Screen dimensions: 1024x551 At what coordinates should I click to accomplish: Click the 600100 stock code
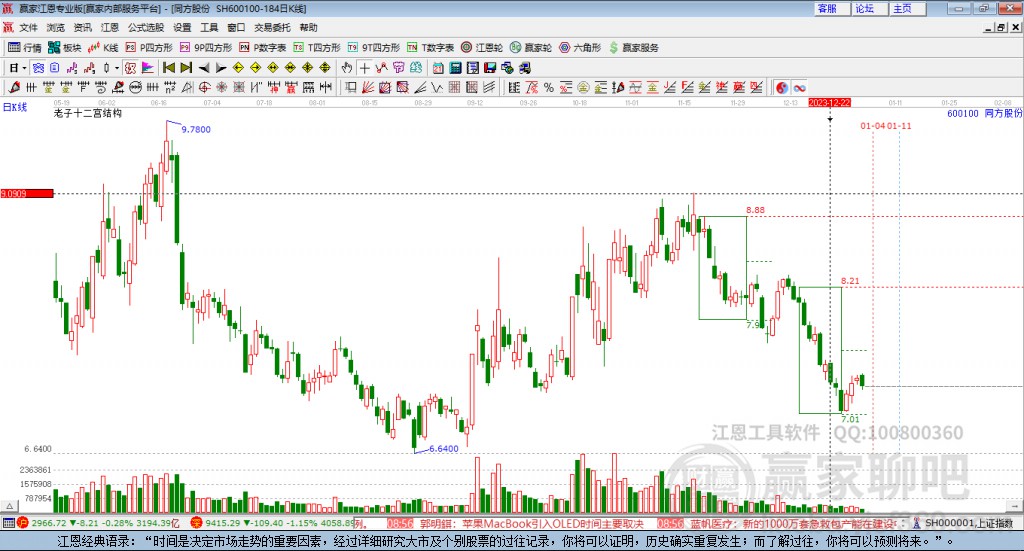[963, 113]
